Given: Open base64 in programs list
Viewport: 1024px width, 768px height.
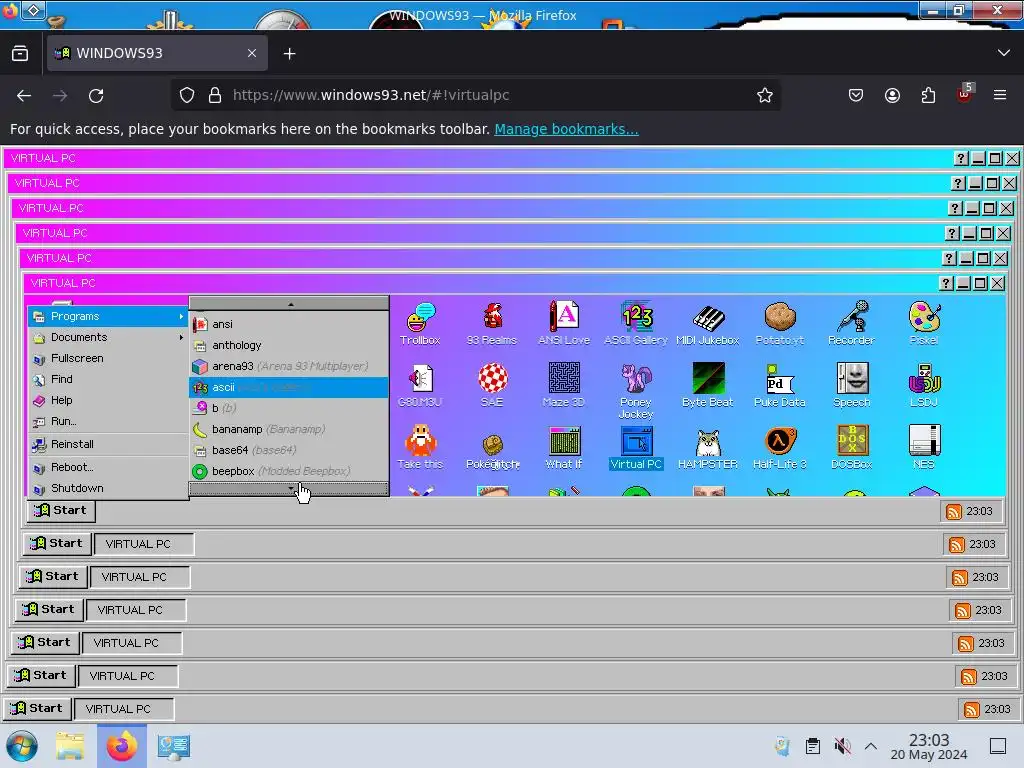Looking at the screenshot, I should coord(289,450).
